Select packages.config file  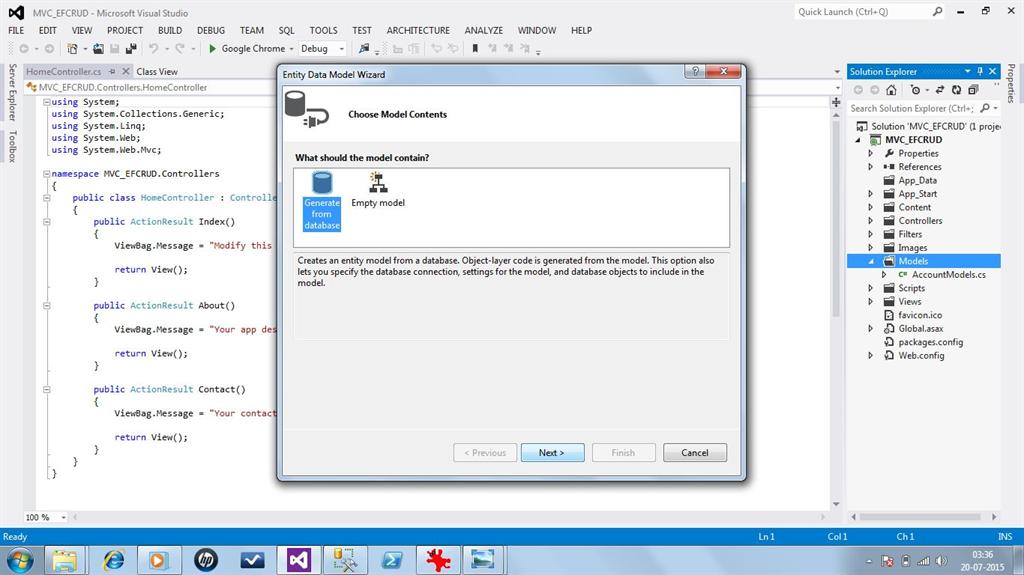(x=930, y=342)
